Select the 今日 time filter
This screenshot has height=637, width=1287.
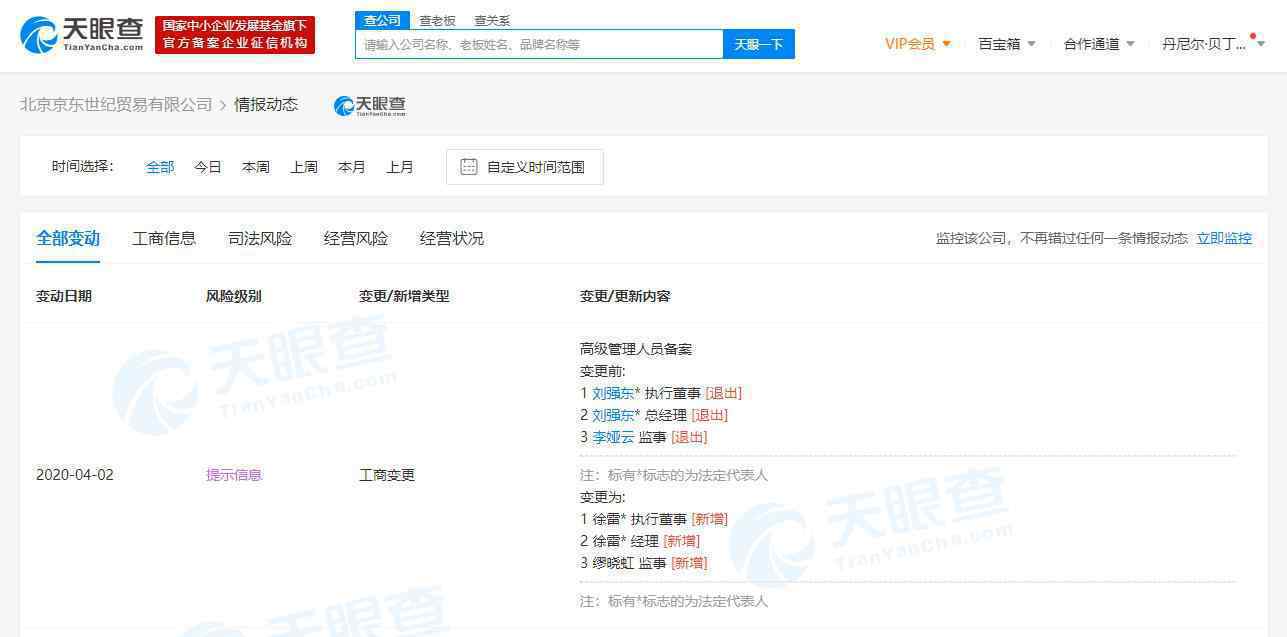(x=208, y=167)
